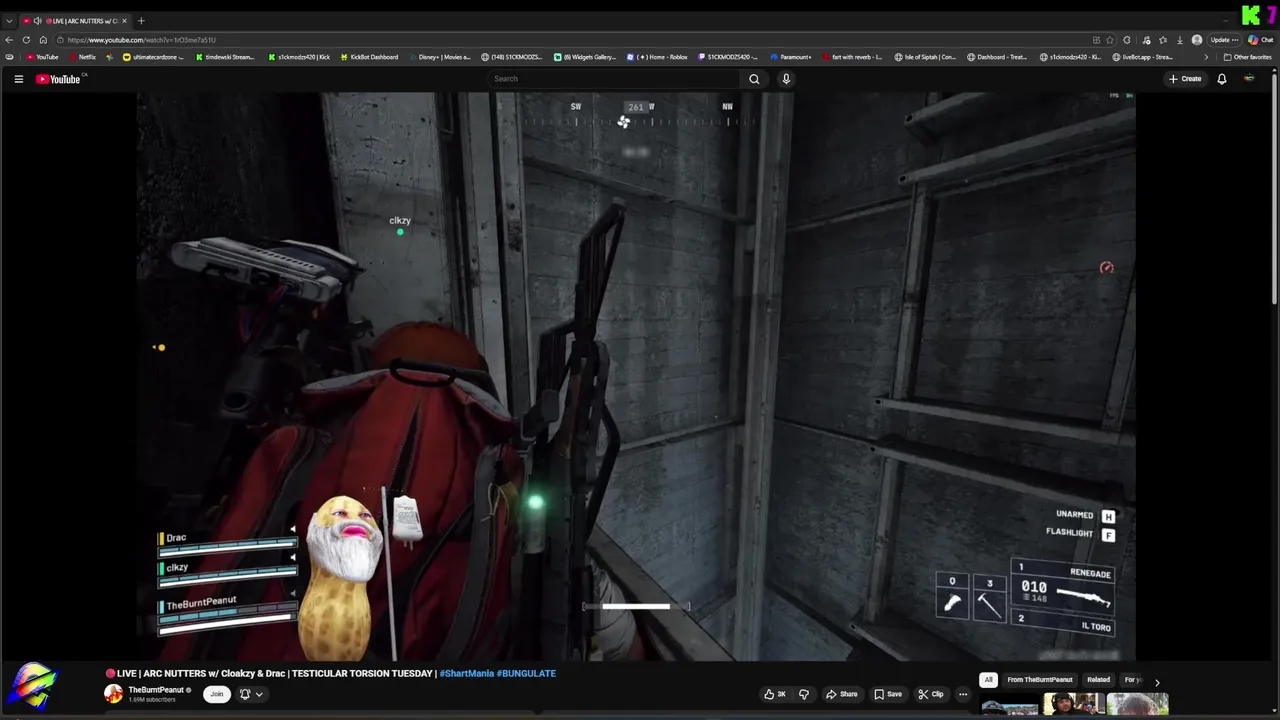Select the All filter chip
This screenshot has width=1280, height=720.
point(988,680)
